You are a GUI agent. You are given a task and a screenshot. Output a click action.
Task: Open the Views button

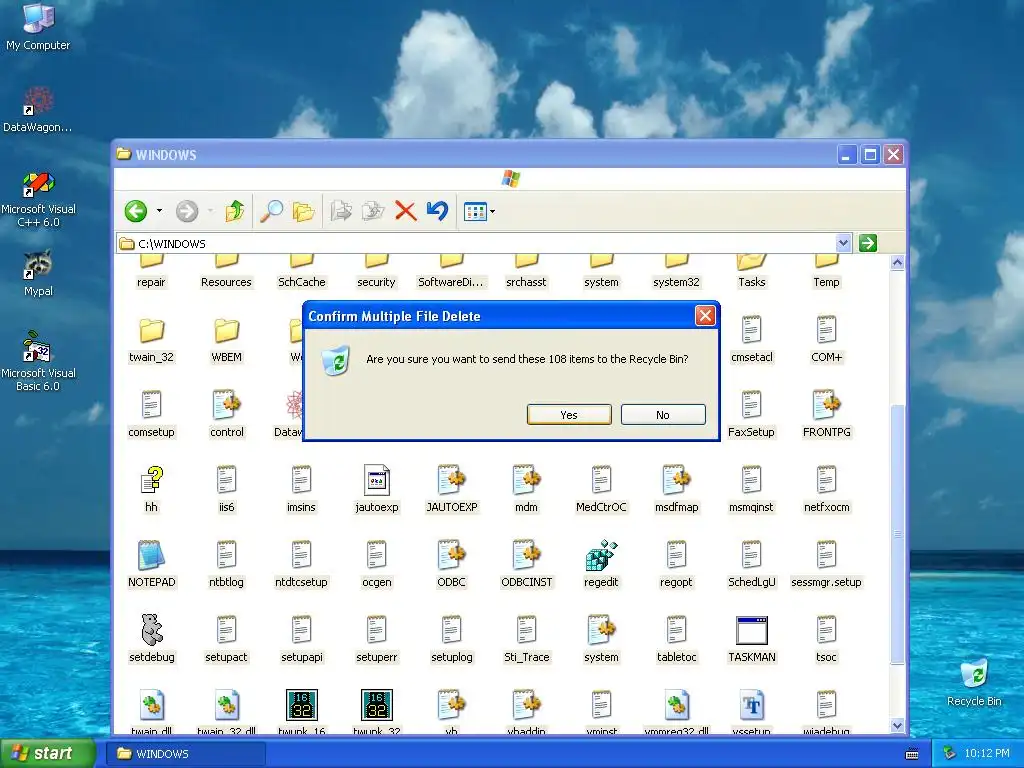(x=475, y=212)
